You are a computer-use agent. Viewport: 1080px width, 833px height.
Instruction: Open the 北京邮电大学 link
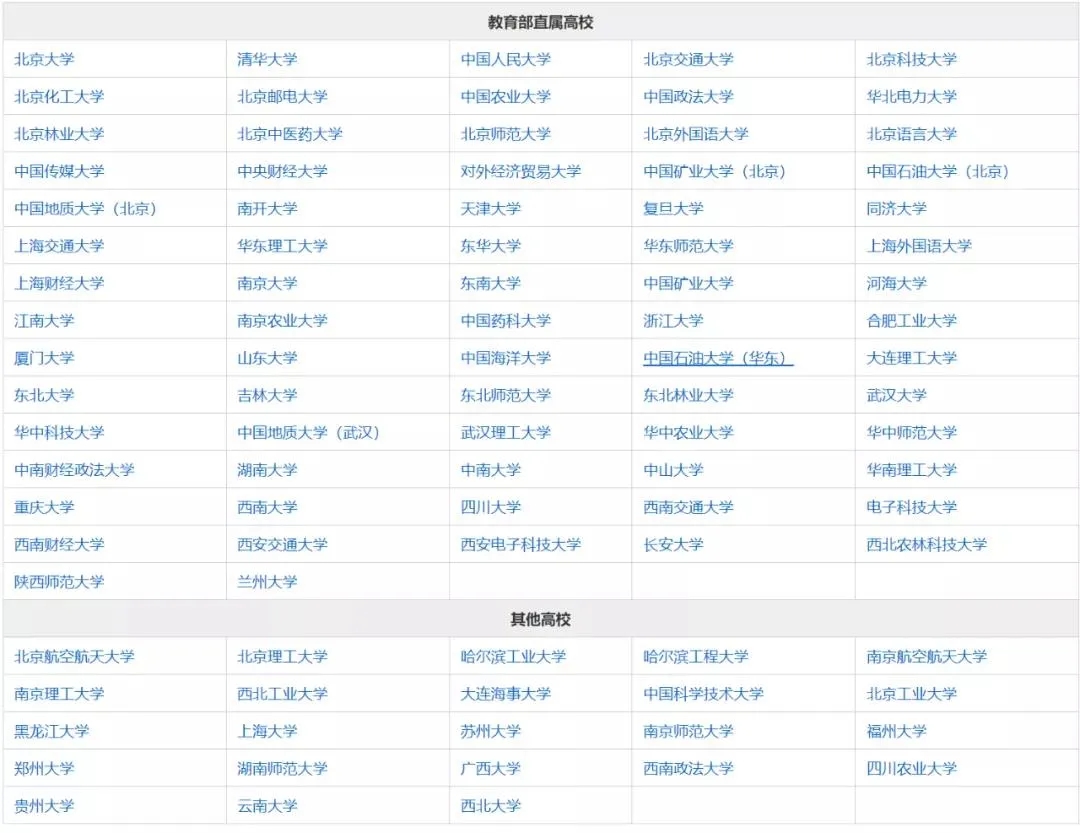coord(282,96)
